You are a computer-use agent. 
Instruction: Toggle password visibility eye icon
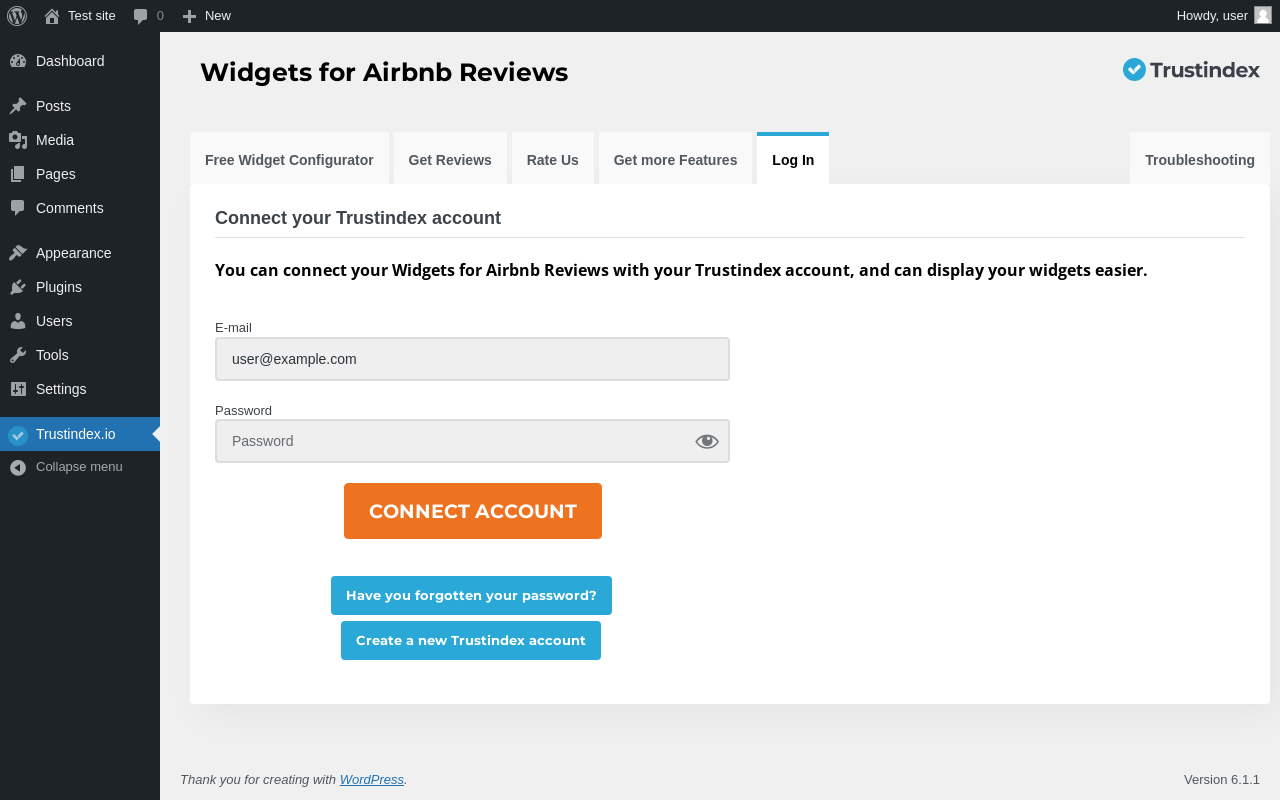707,441
